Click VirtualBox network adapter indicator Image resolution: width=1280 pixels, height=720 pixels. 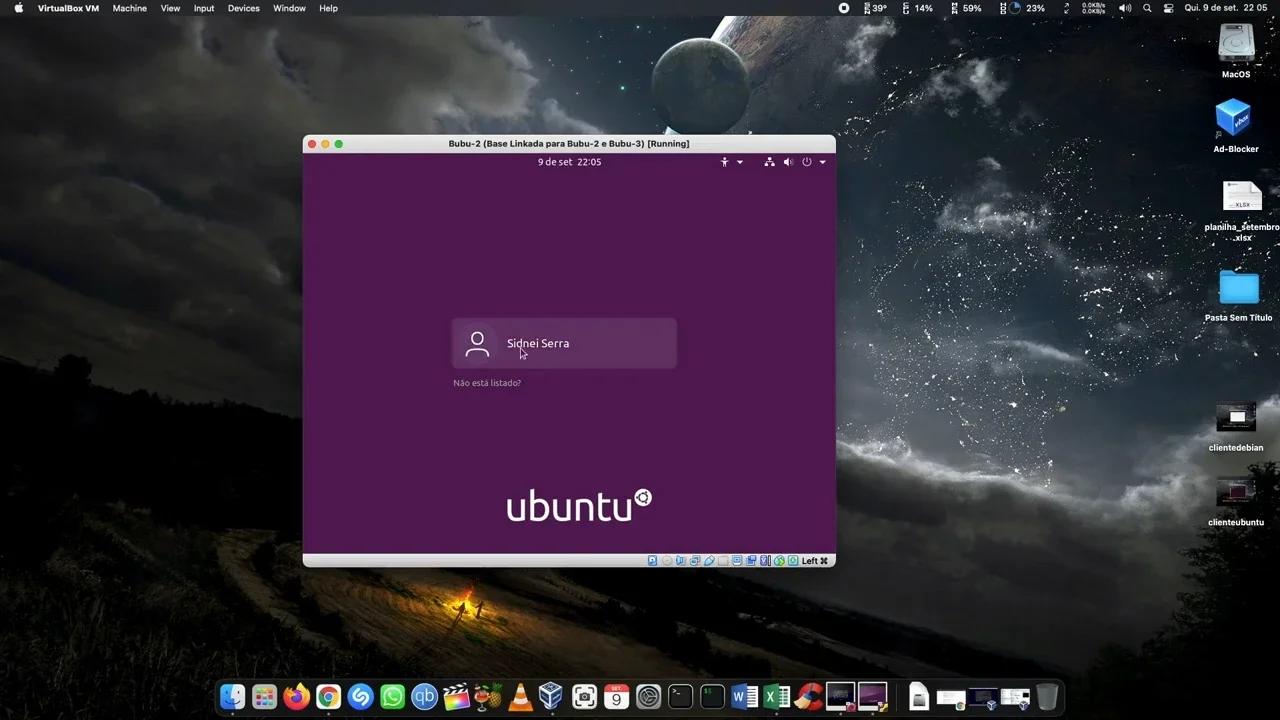click(695, 561)
